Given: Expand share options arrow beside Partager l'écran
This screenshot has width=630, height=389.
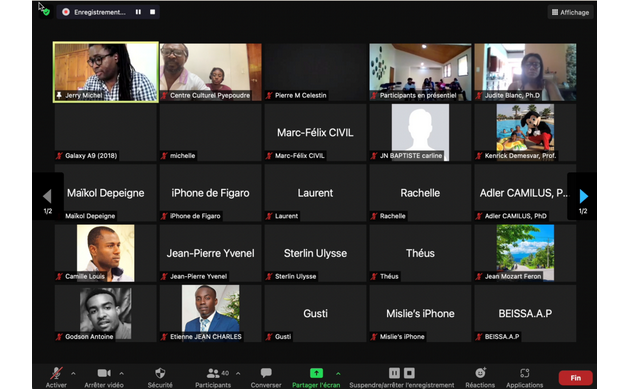Looking at the screenshot, I should point(338,373).
